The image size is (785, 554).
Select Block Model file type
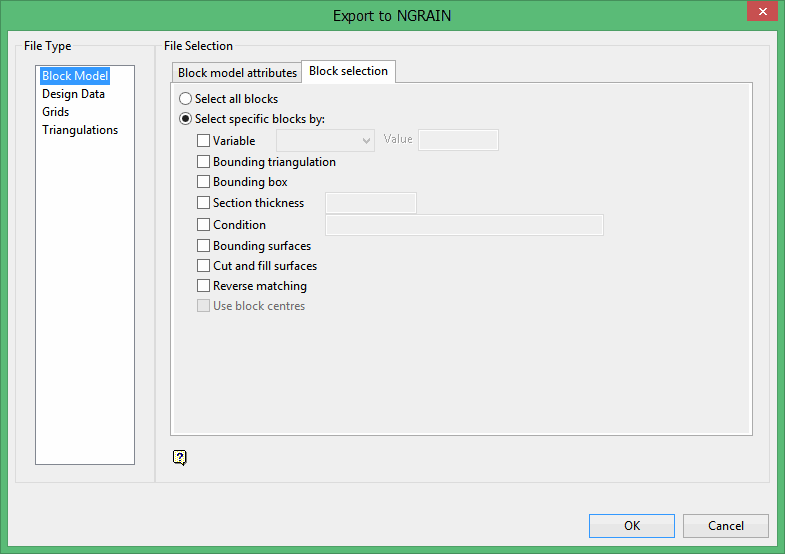(75, 76)
